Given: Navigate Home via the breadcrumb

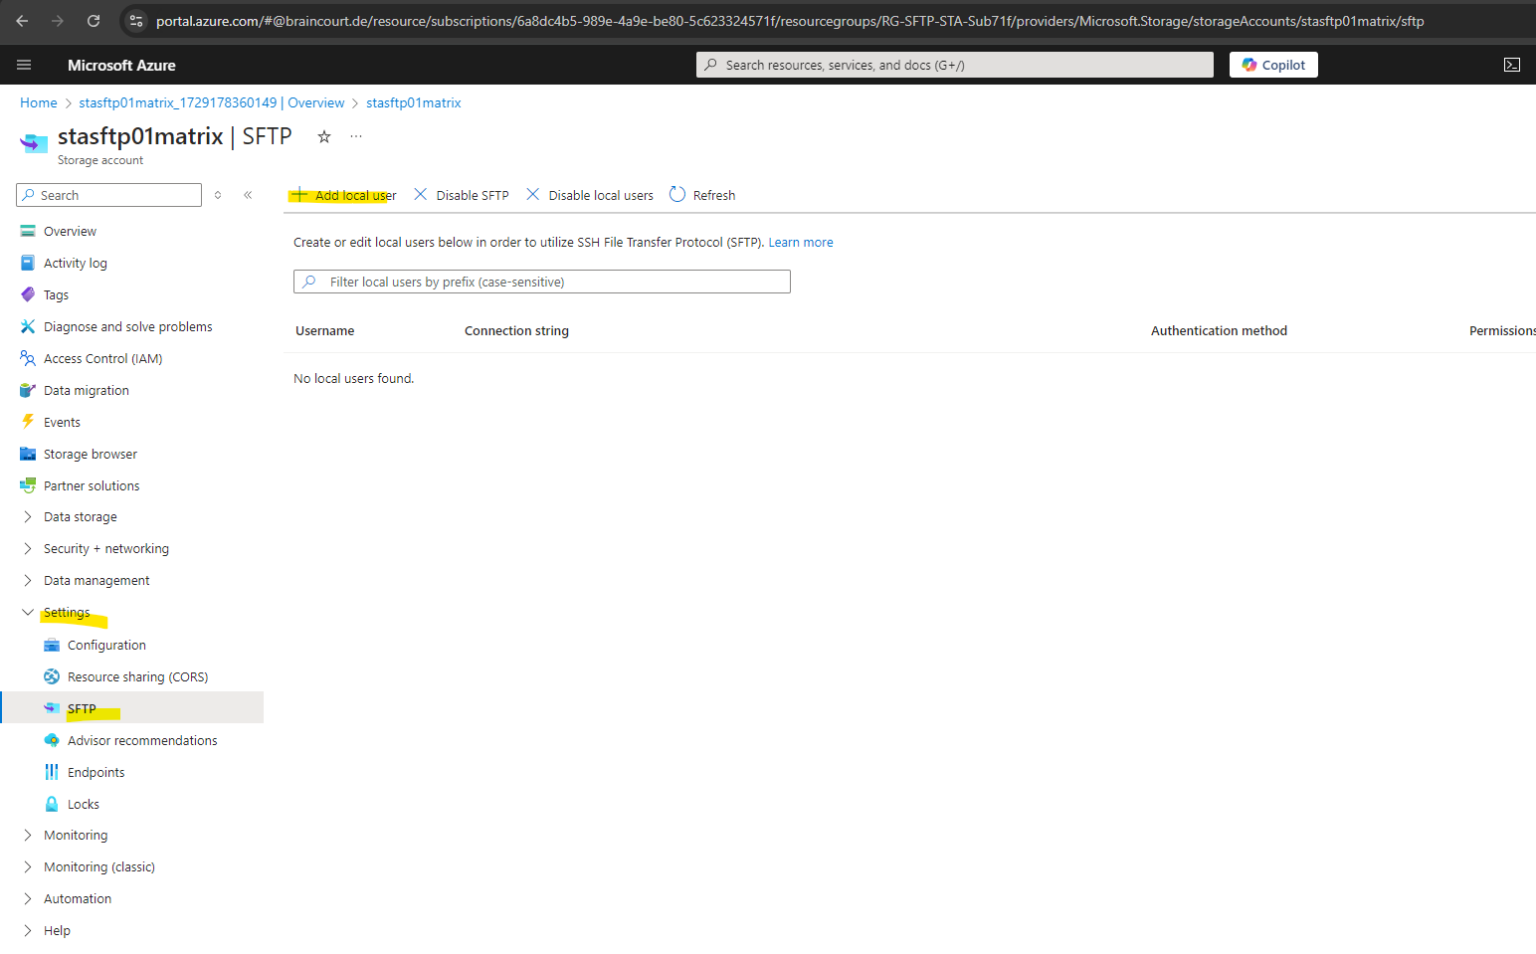Looking at the screenshot, I should 38,102.
